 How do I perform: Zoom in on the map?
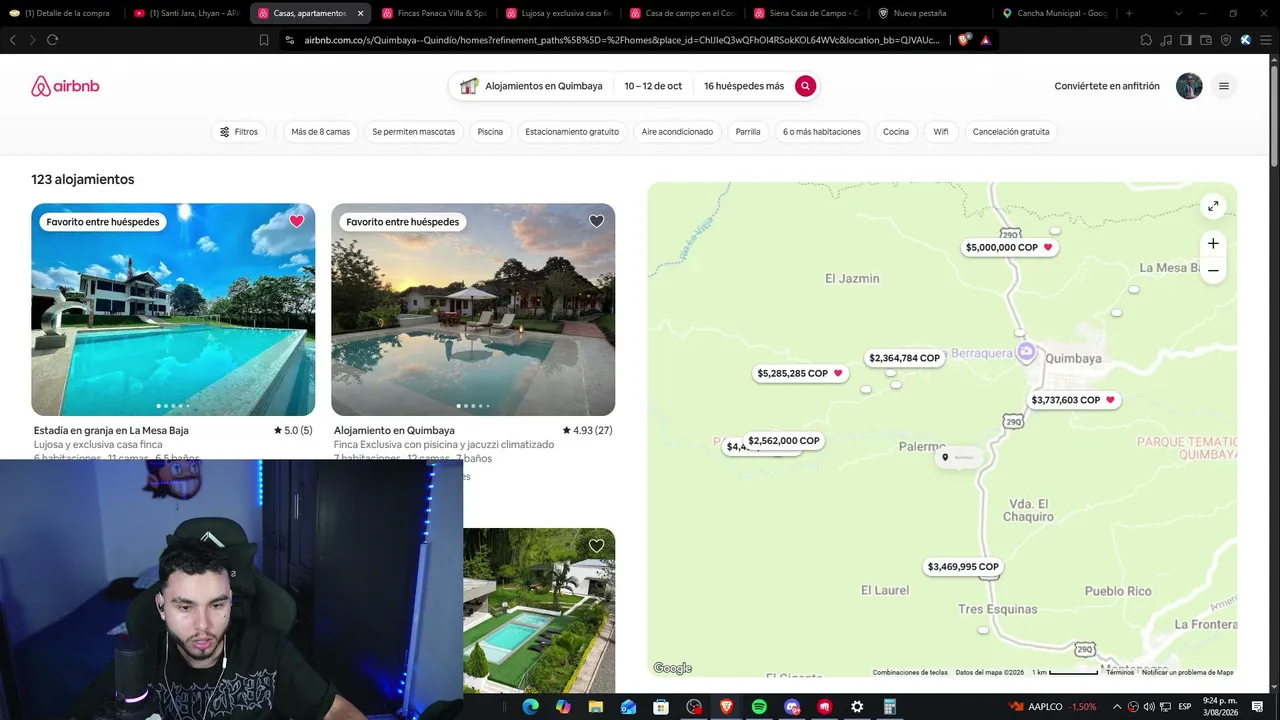(1213, 244)
